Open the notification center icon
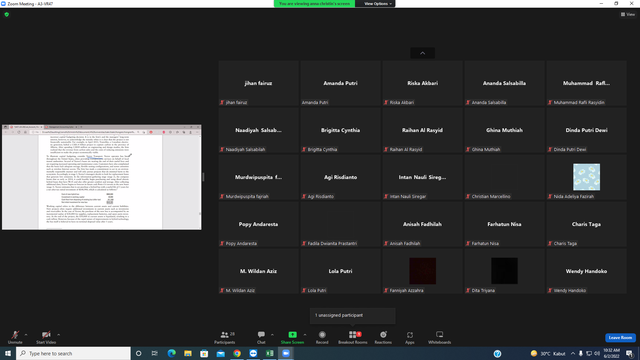640x360 pixels. pos(630,353)
